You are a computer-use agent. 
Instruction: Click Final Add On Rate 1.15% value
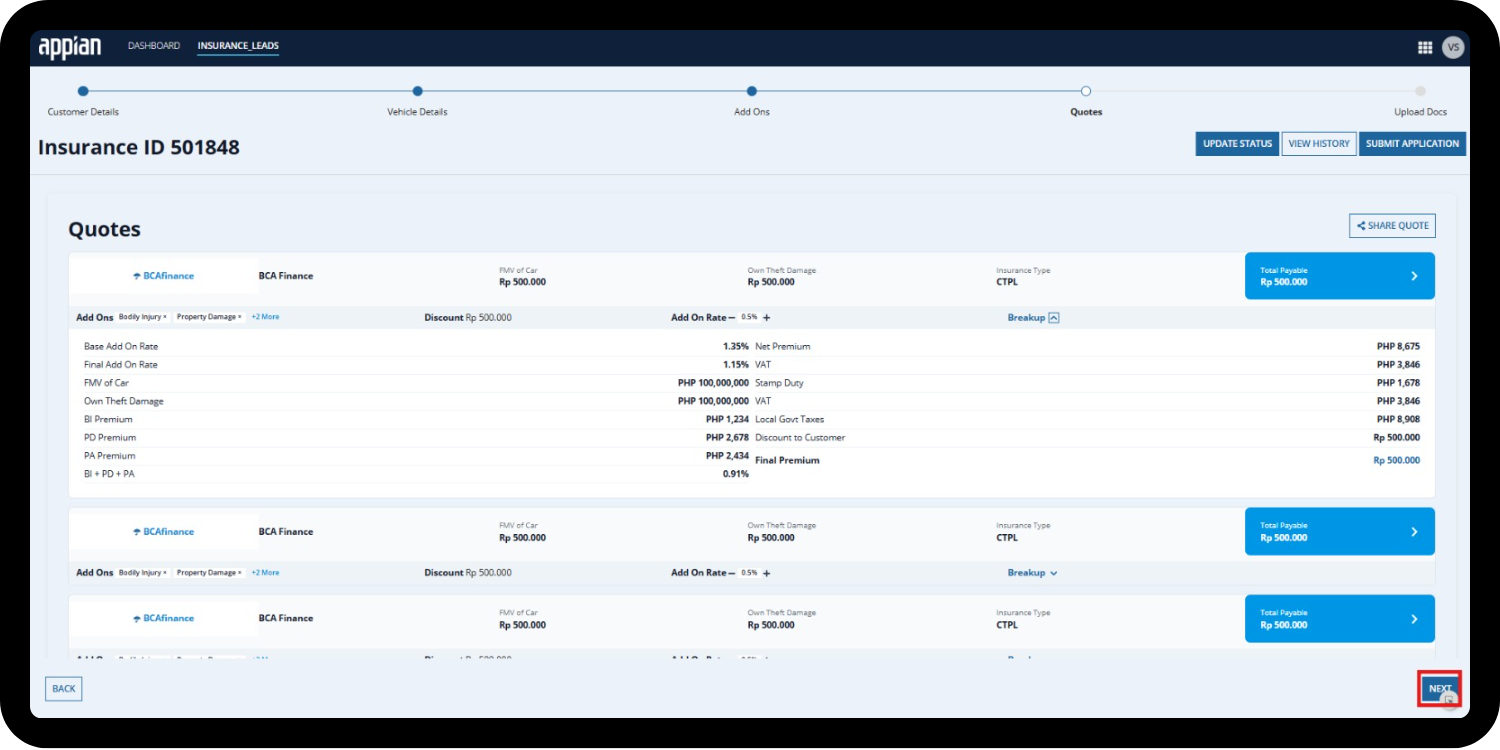pyautogui.click(x=736, y=365)
